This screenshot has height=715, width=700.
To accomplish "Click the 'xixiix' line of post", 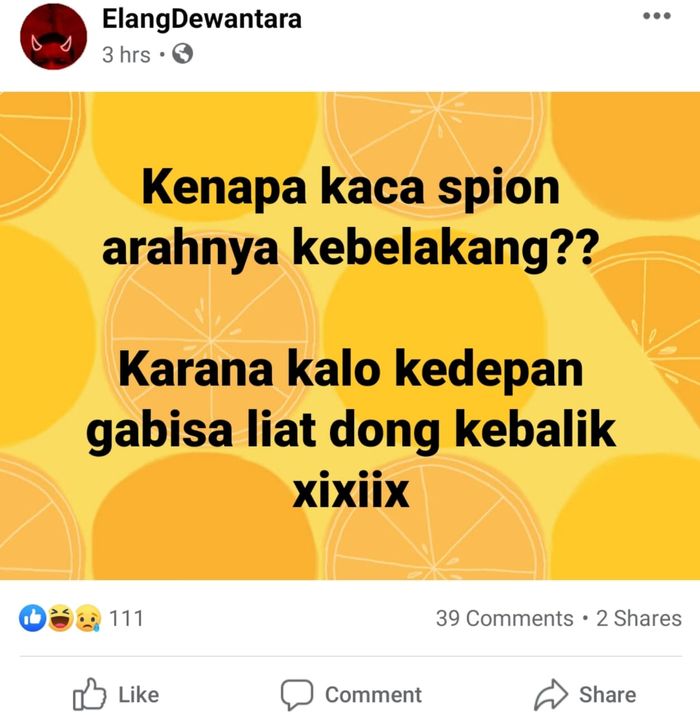I will 350,491.
